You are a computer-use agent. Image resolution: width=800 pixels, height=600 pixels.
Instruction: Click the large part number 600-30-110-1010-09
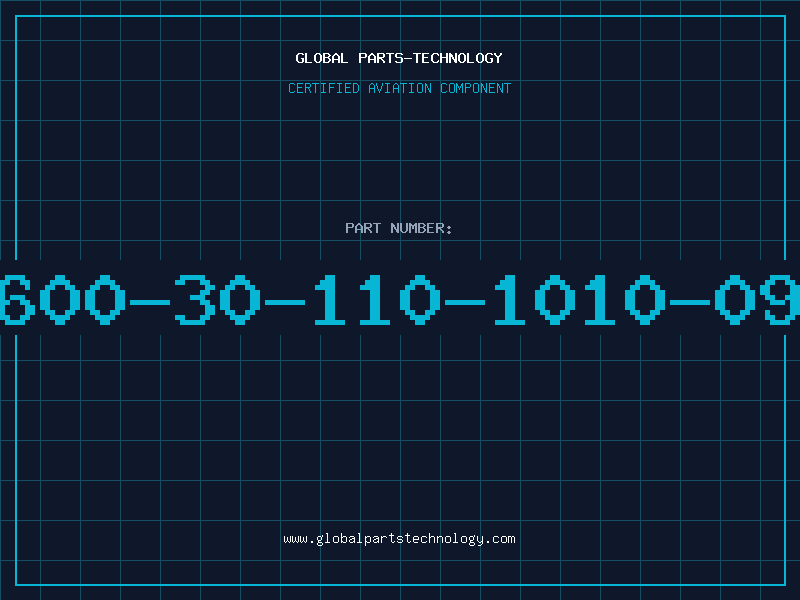click(400, 299)
